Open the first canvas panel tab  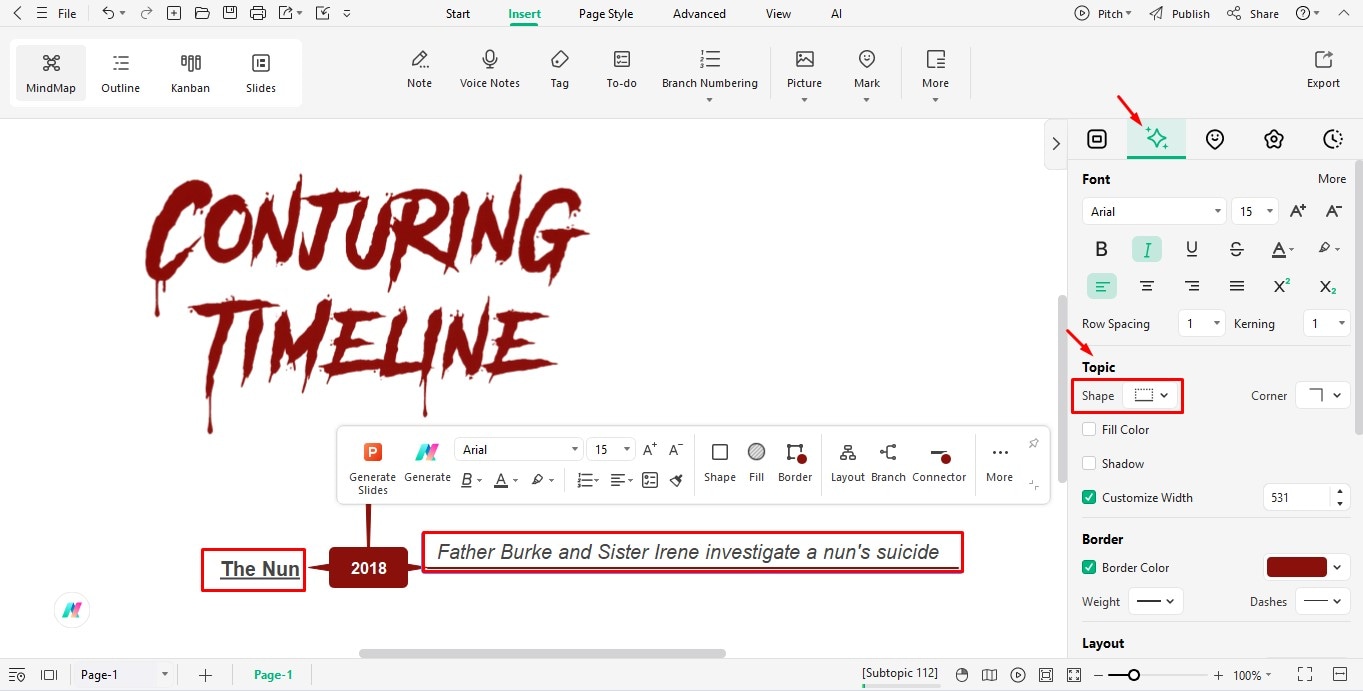click(1097, 139)
